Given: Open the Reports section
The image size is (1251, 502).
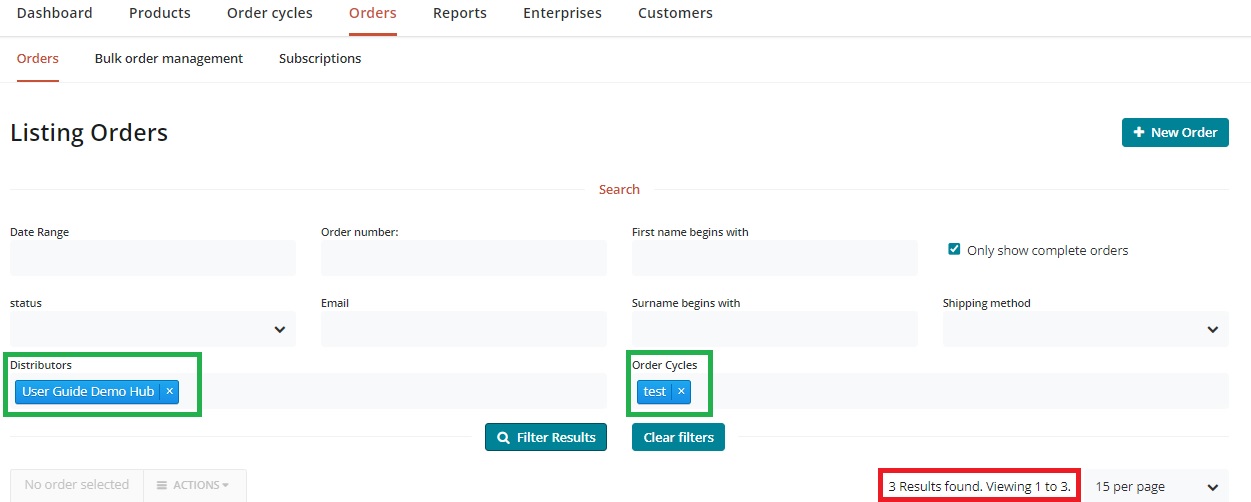Looking at the screenshot, I should (460, 14).
